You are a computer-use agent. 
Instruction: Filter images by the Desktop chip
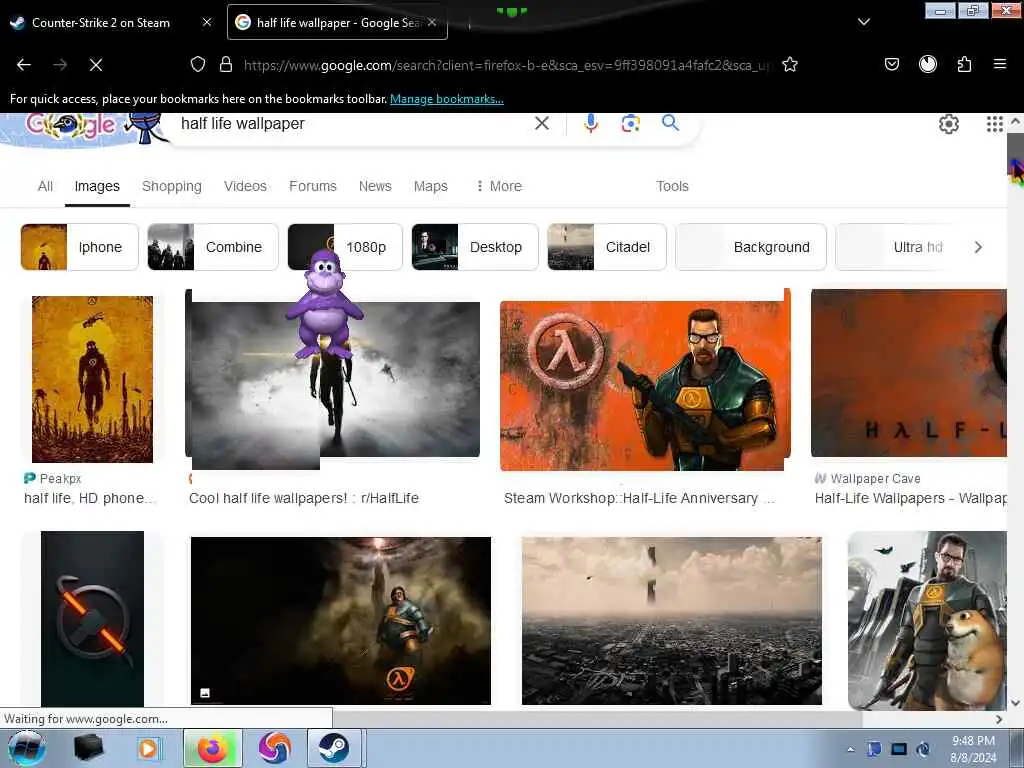coord(475,247)
